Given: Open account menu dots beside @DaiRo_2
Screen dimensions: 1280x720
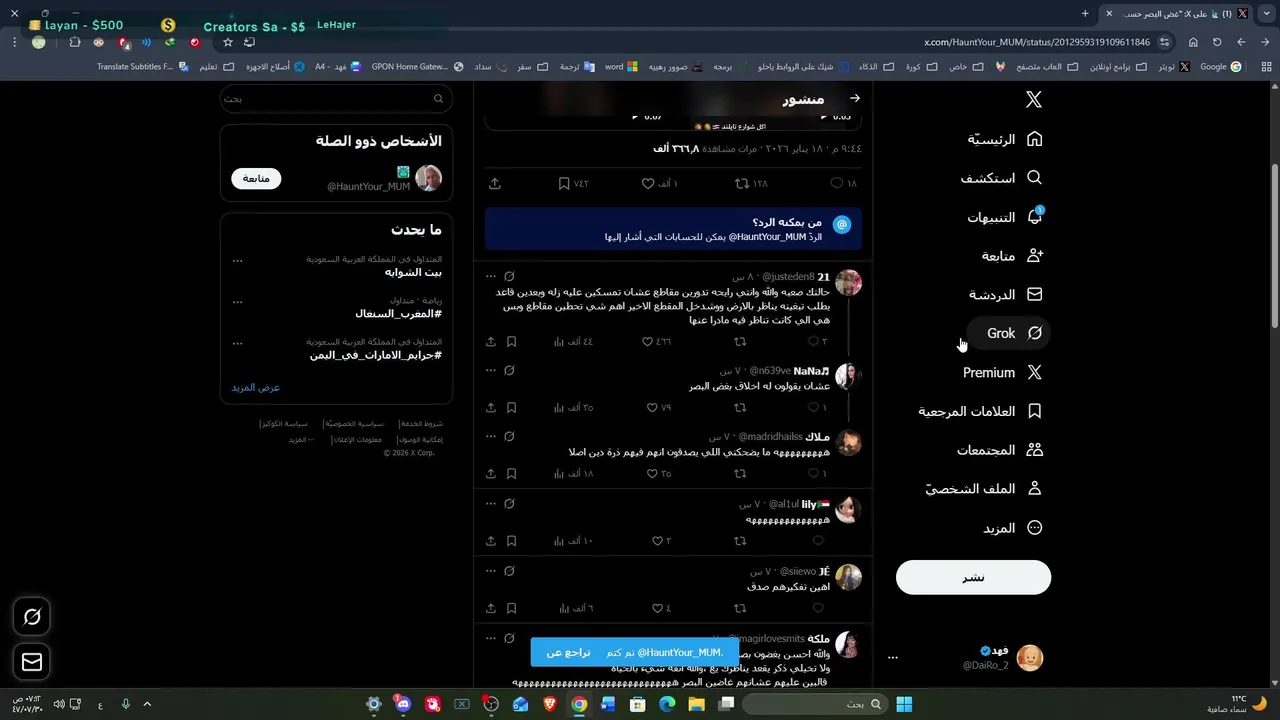Looking at the screenshot, I should coord(893,658).
